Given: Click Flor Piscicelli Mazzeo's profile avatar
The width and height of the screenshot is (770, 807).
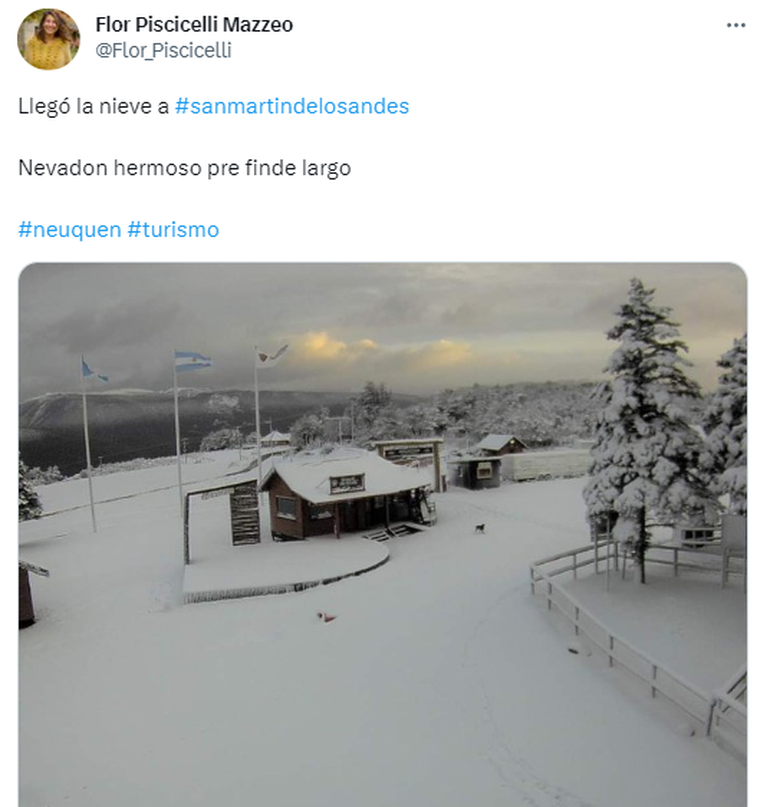Looking at the screenshot, I should tap(48, 39).
